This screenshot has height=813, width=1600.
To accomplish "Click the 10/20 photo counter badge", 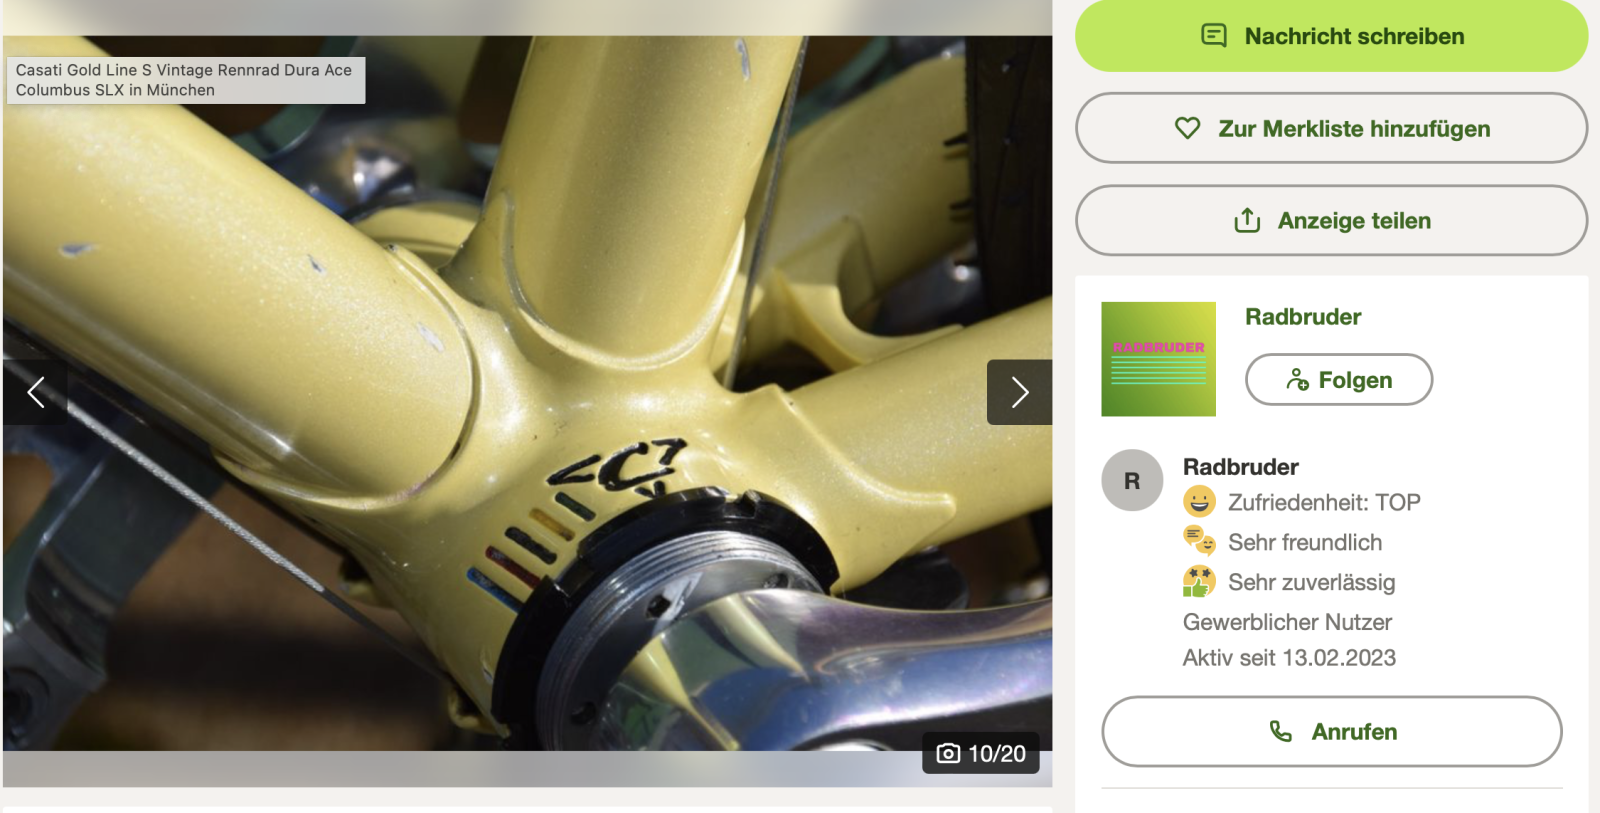I will pyautogui.click(x=980, y=753).
